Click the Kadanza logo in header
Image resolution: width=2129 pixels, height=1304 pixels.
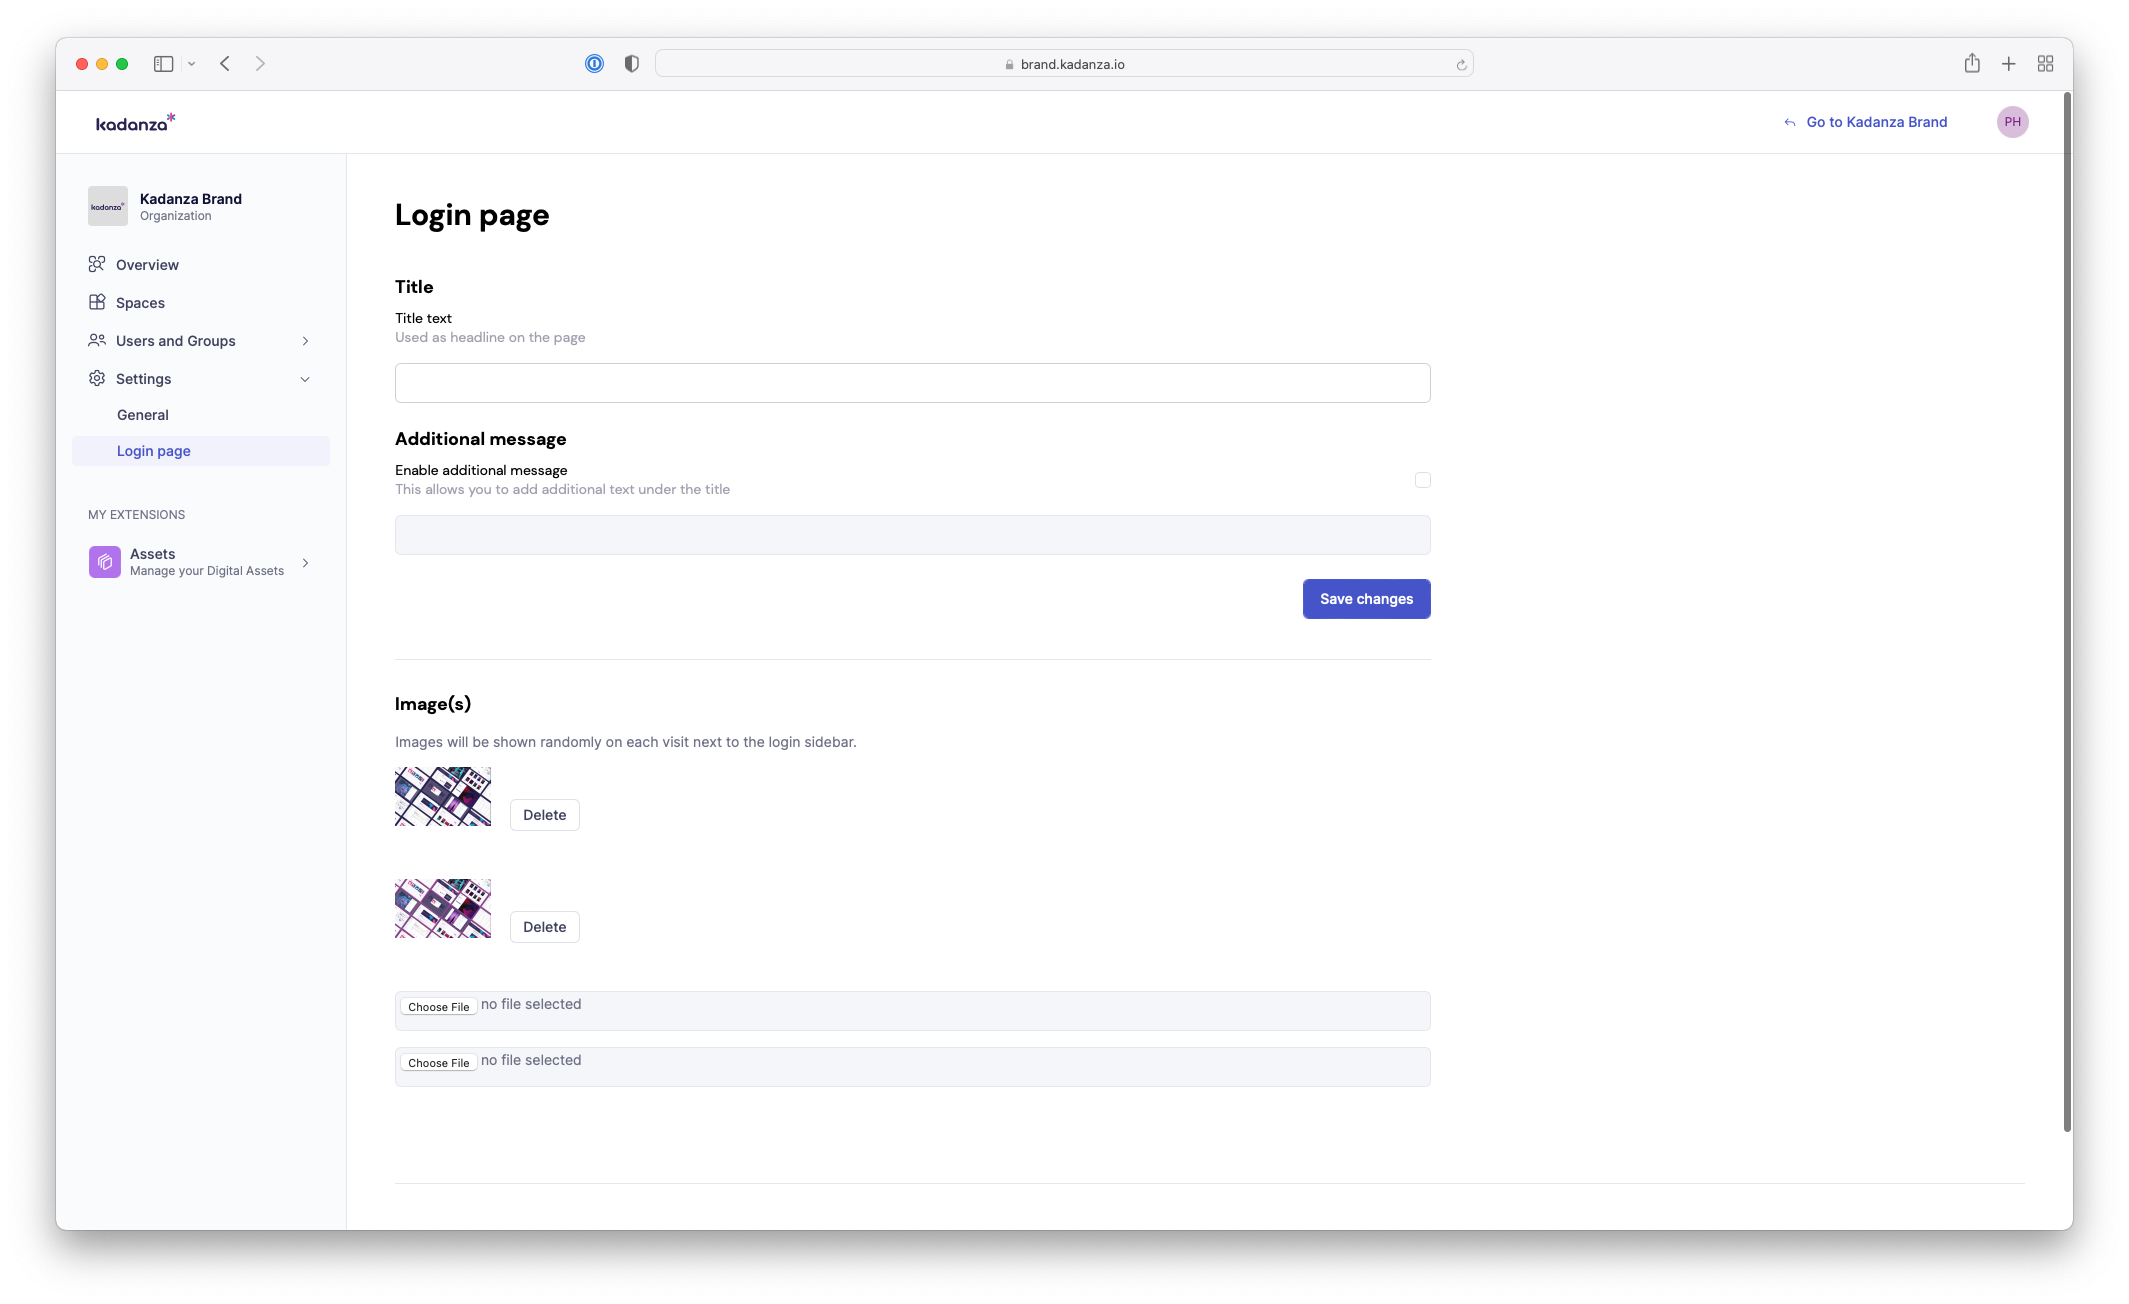pos(135,122)
